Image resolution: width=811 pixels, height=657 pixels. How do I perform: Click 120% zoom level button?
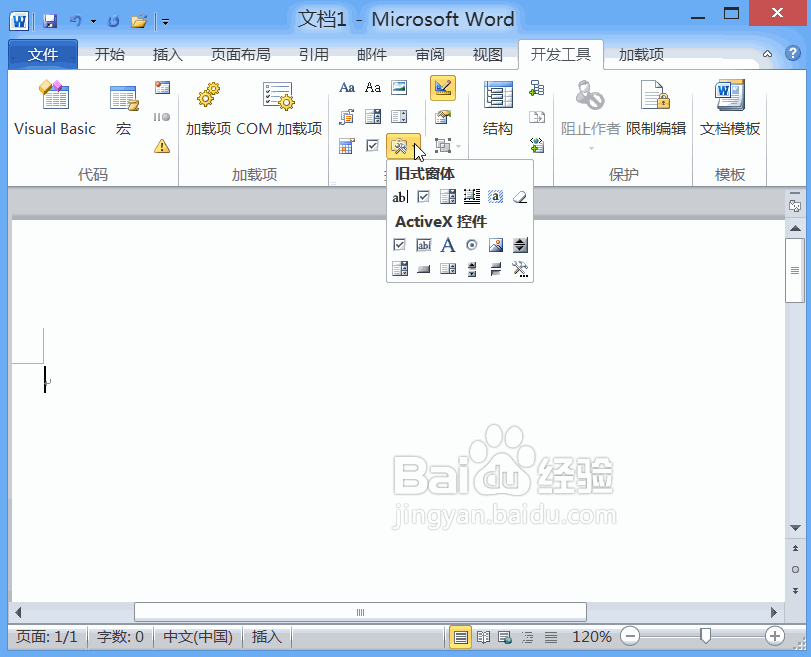pyautogui.click(x=592, y=637)
